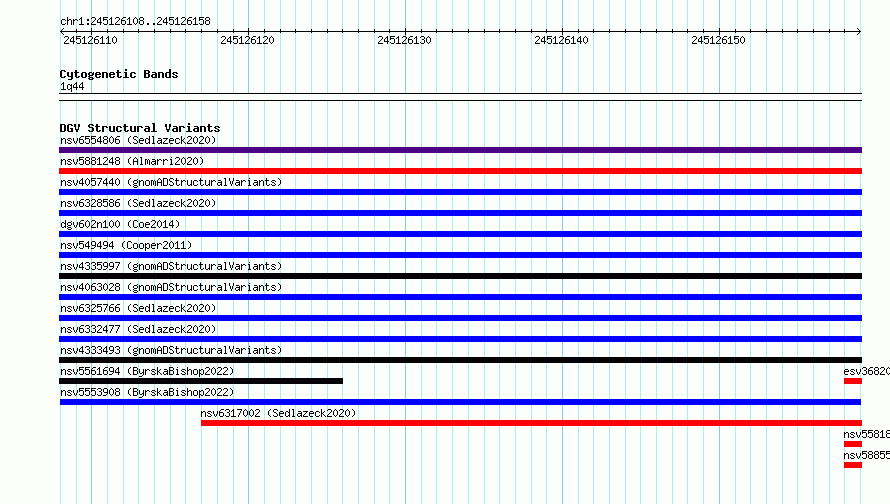This screenshot has height=504, width=890.
Task: Select the purple nsv6554806 variant bar
Action: tap(460, 150)
